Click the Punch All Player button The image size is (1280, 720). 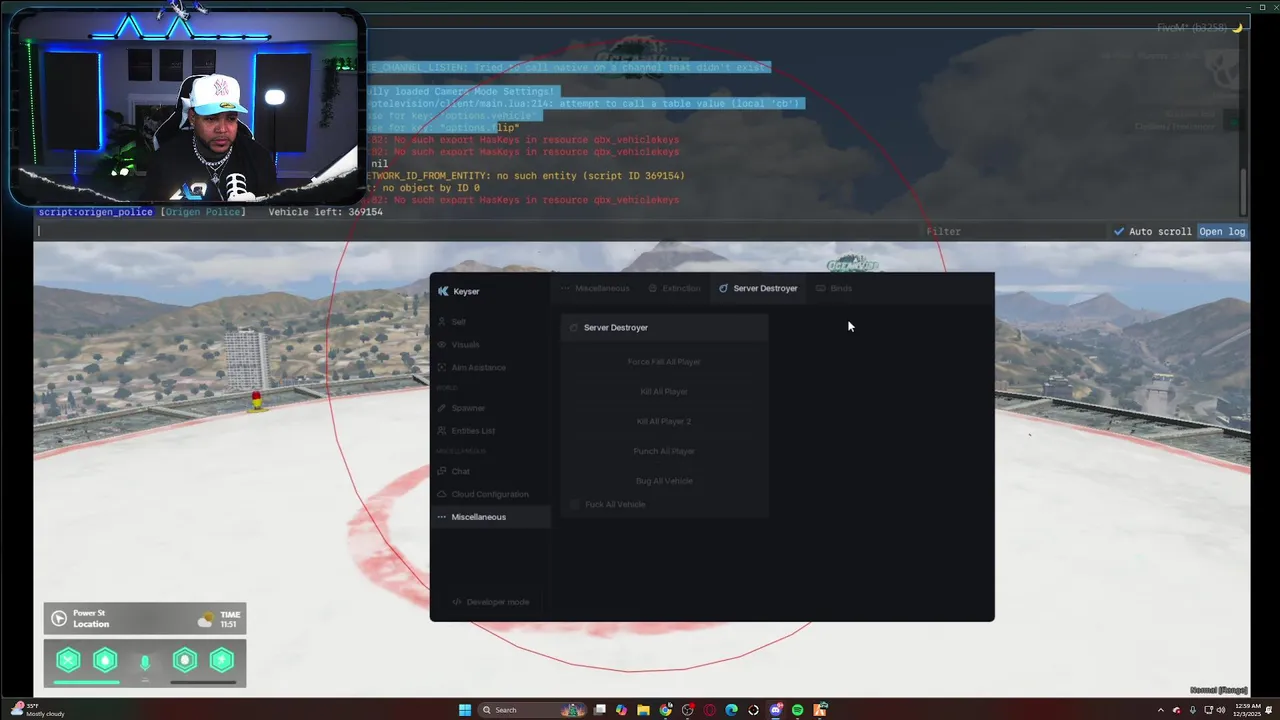pyautogui.click(x=664, y=451)
